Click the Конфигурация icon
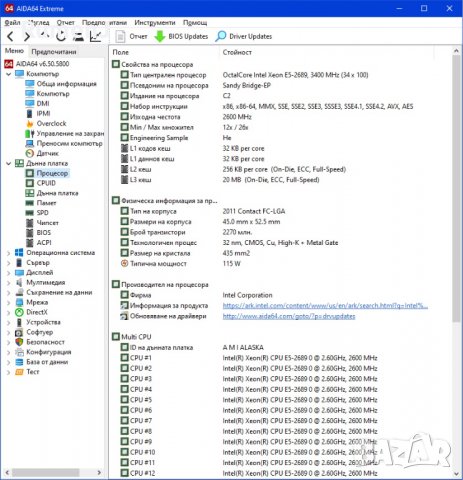Screen dimensions: 463x480 [19, 352]
